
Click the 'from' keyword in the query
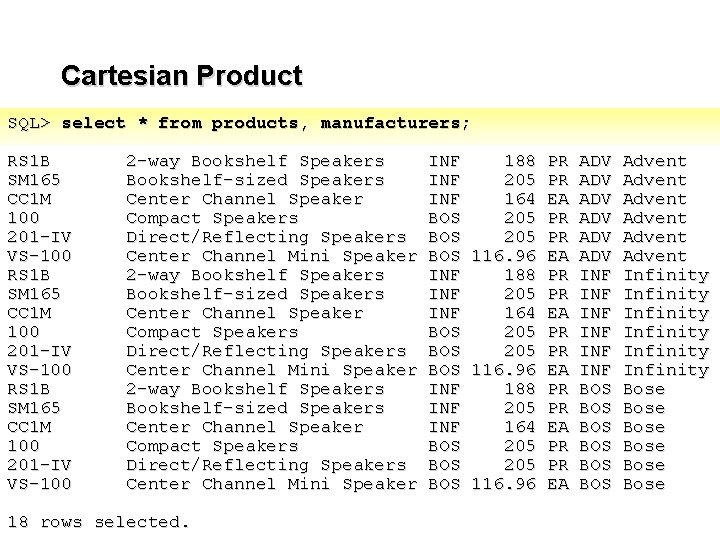[x=180, y=123]
